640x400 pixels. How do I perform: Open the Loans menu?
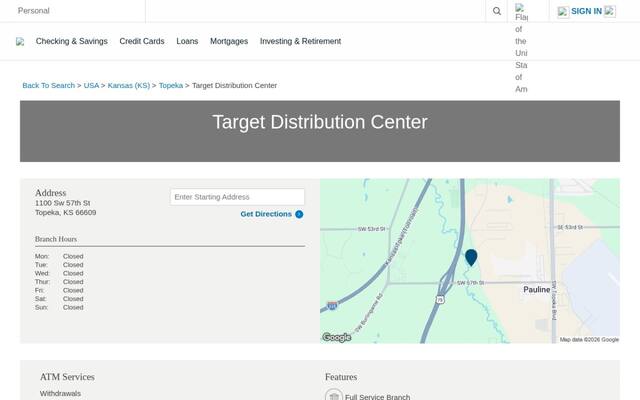187,41
